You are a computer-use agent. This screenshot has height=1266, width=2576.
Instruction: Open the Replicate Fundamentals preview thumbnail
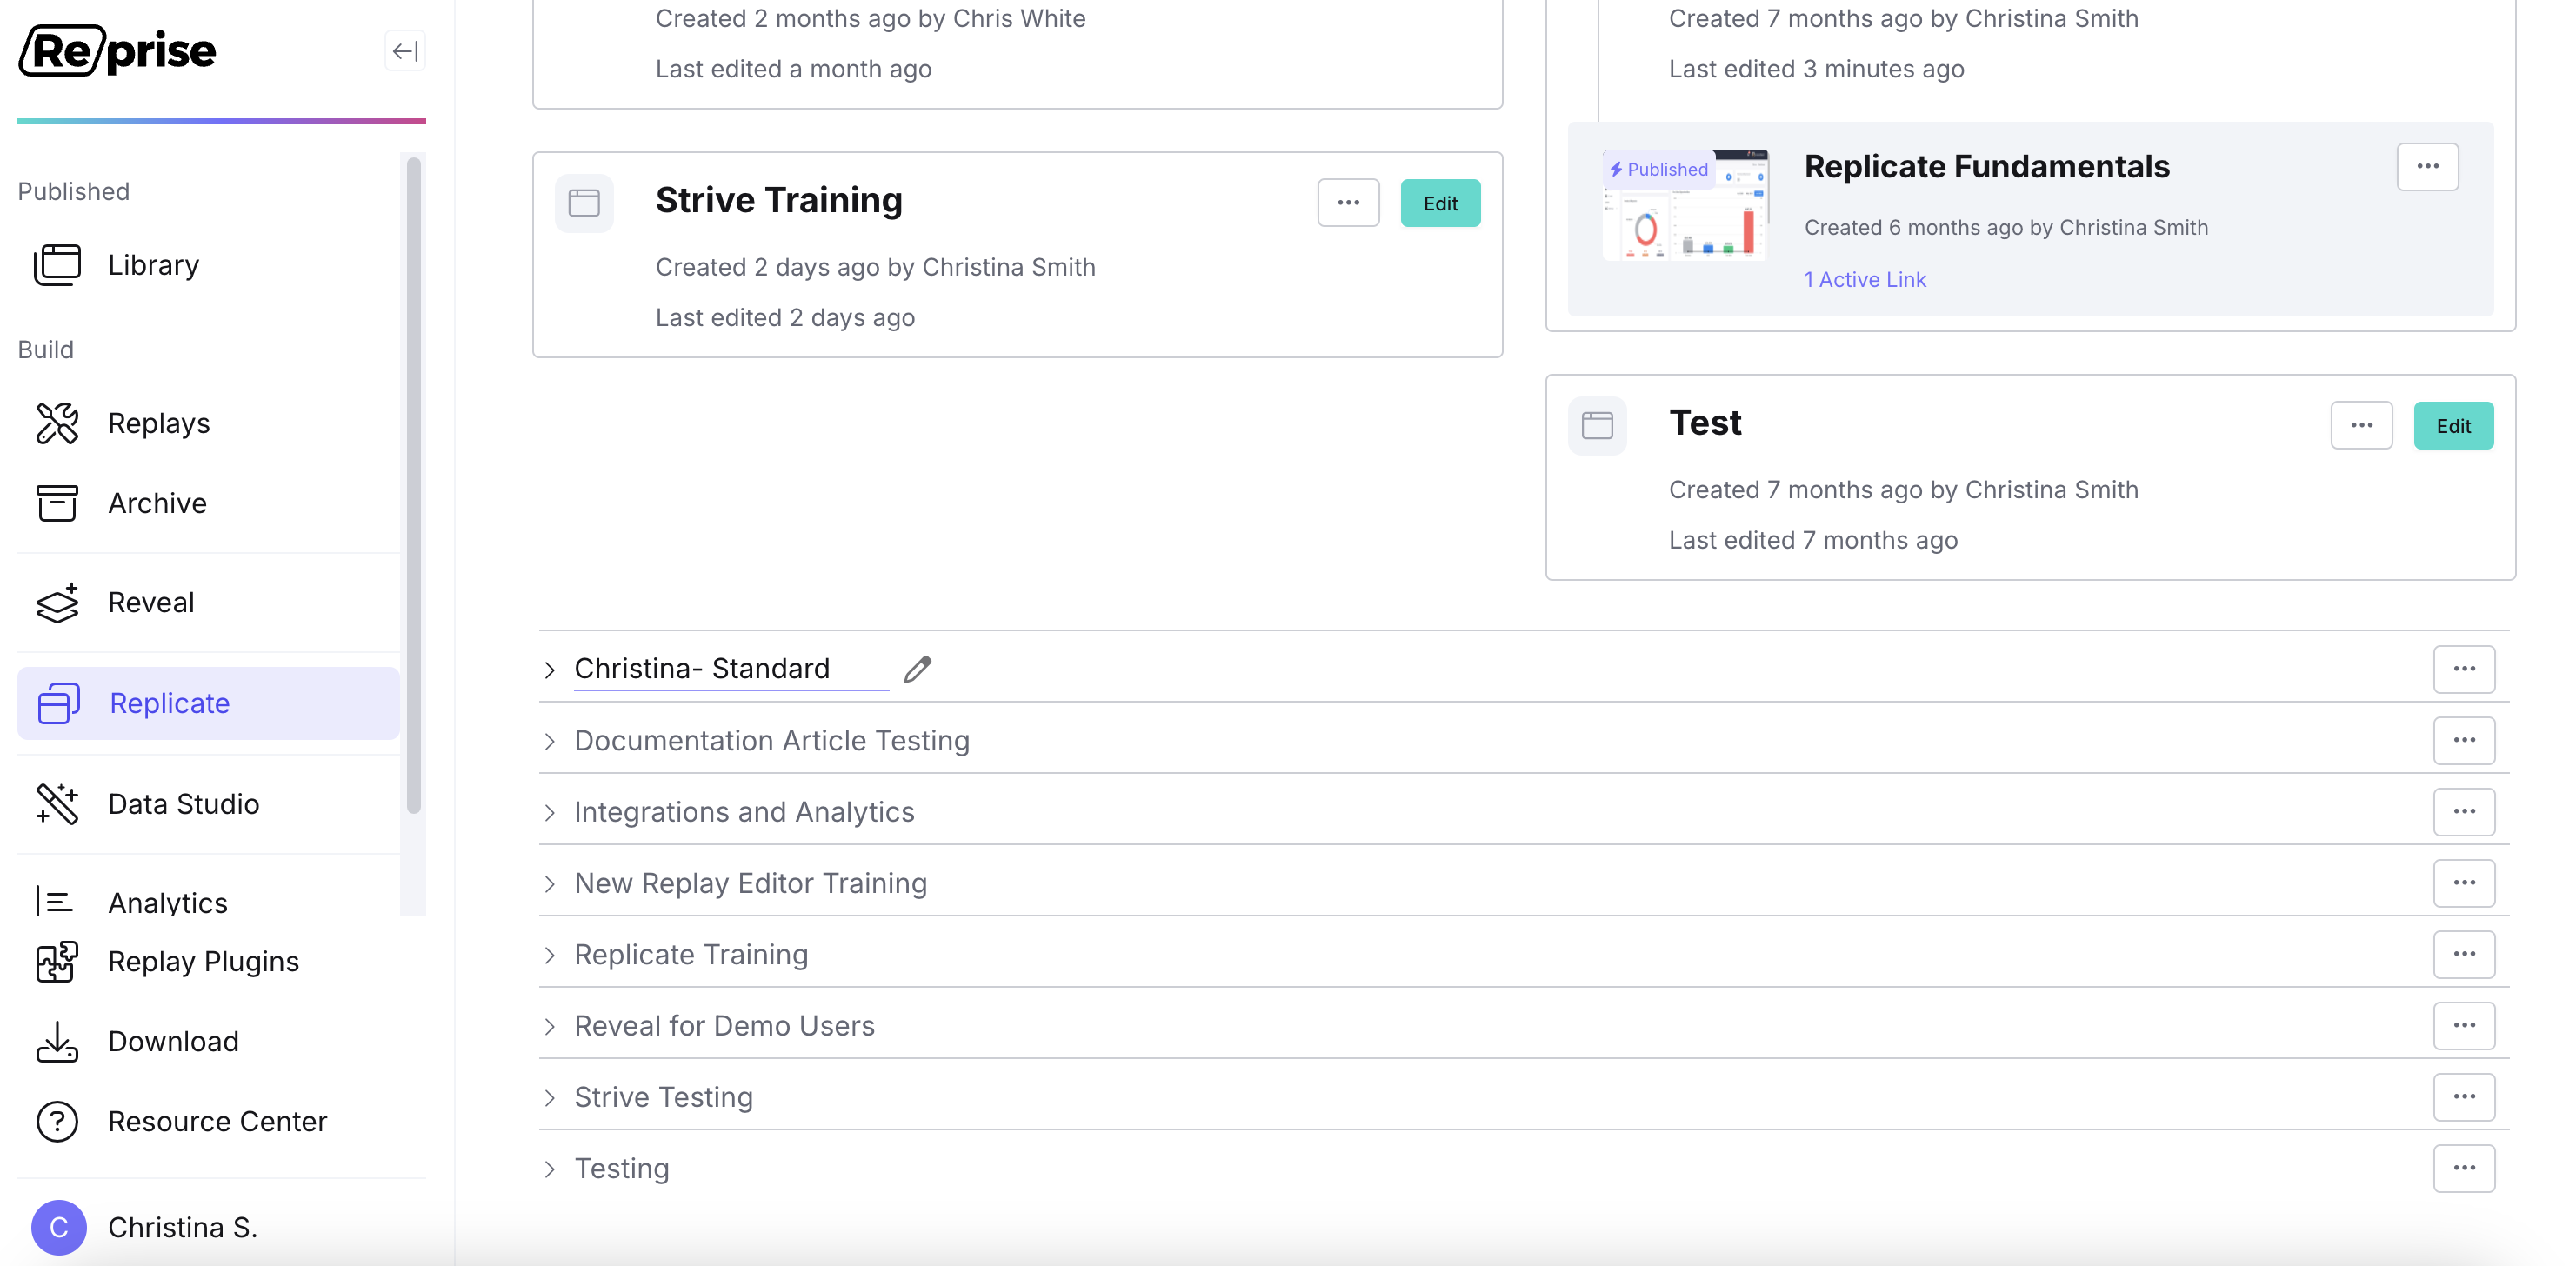[1685, 204]
